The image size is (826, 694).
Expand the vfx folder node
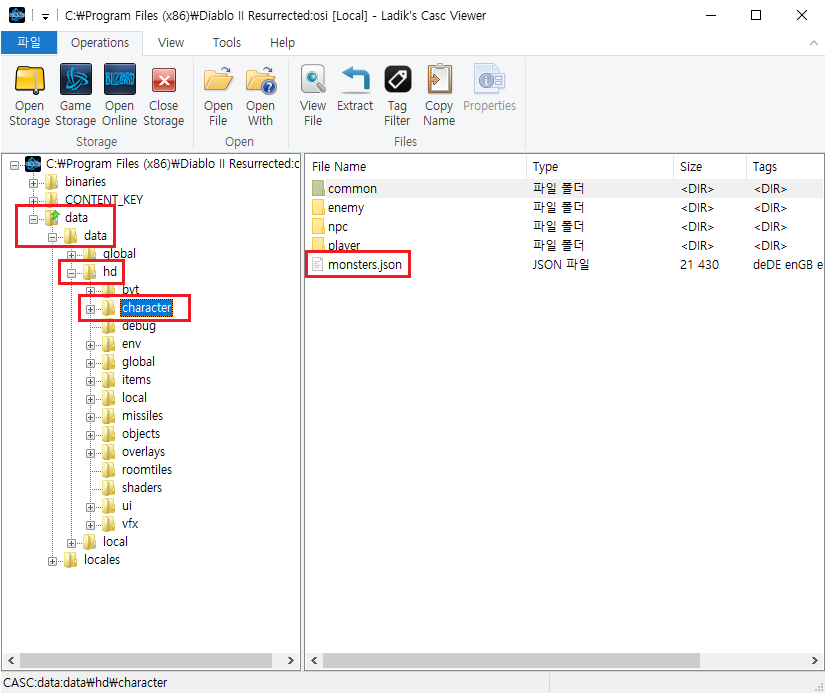[x=90, y=525]
